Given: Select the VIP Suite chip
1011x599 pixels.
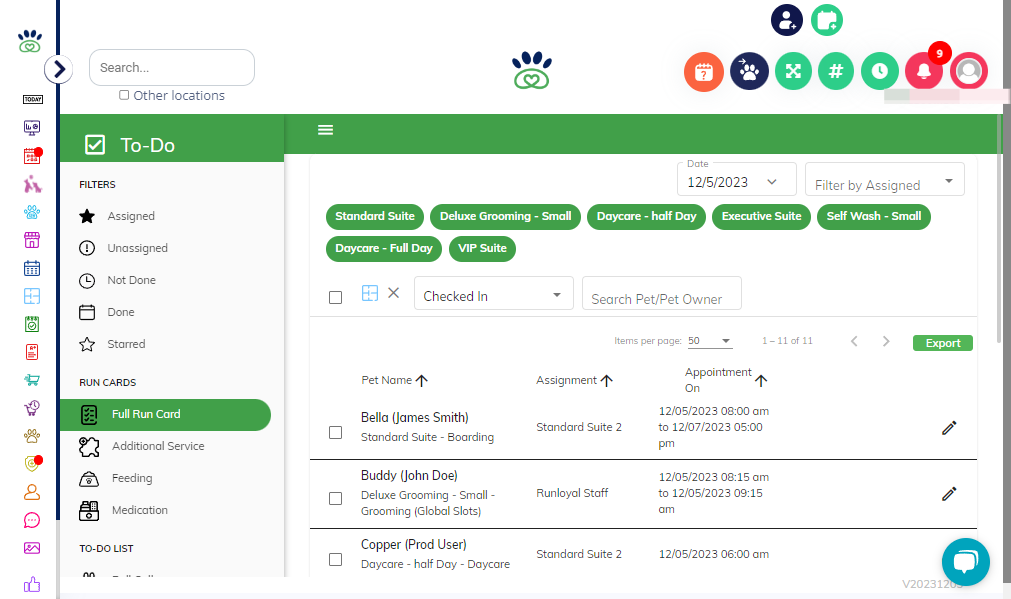Looking at the screenshot, I should point(482,249).
